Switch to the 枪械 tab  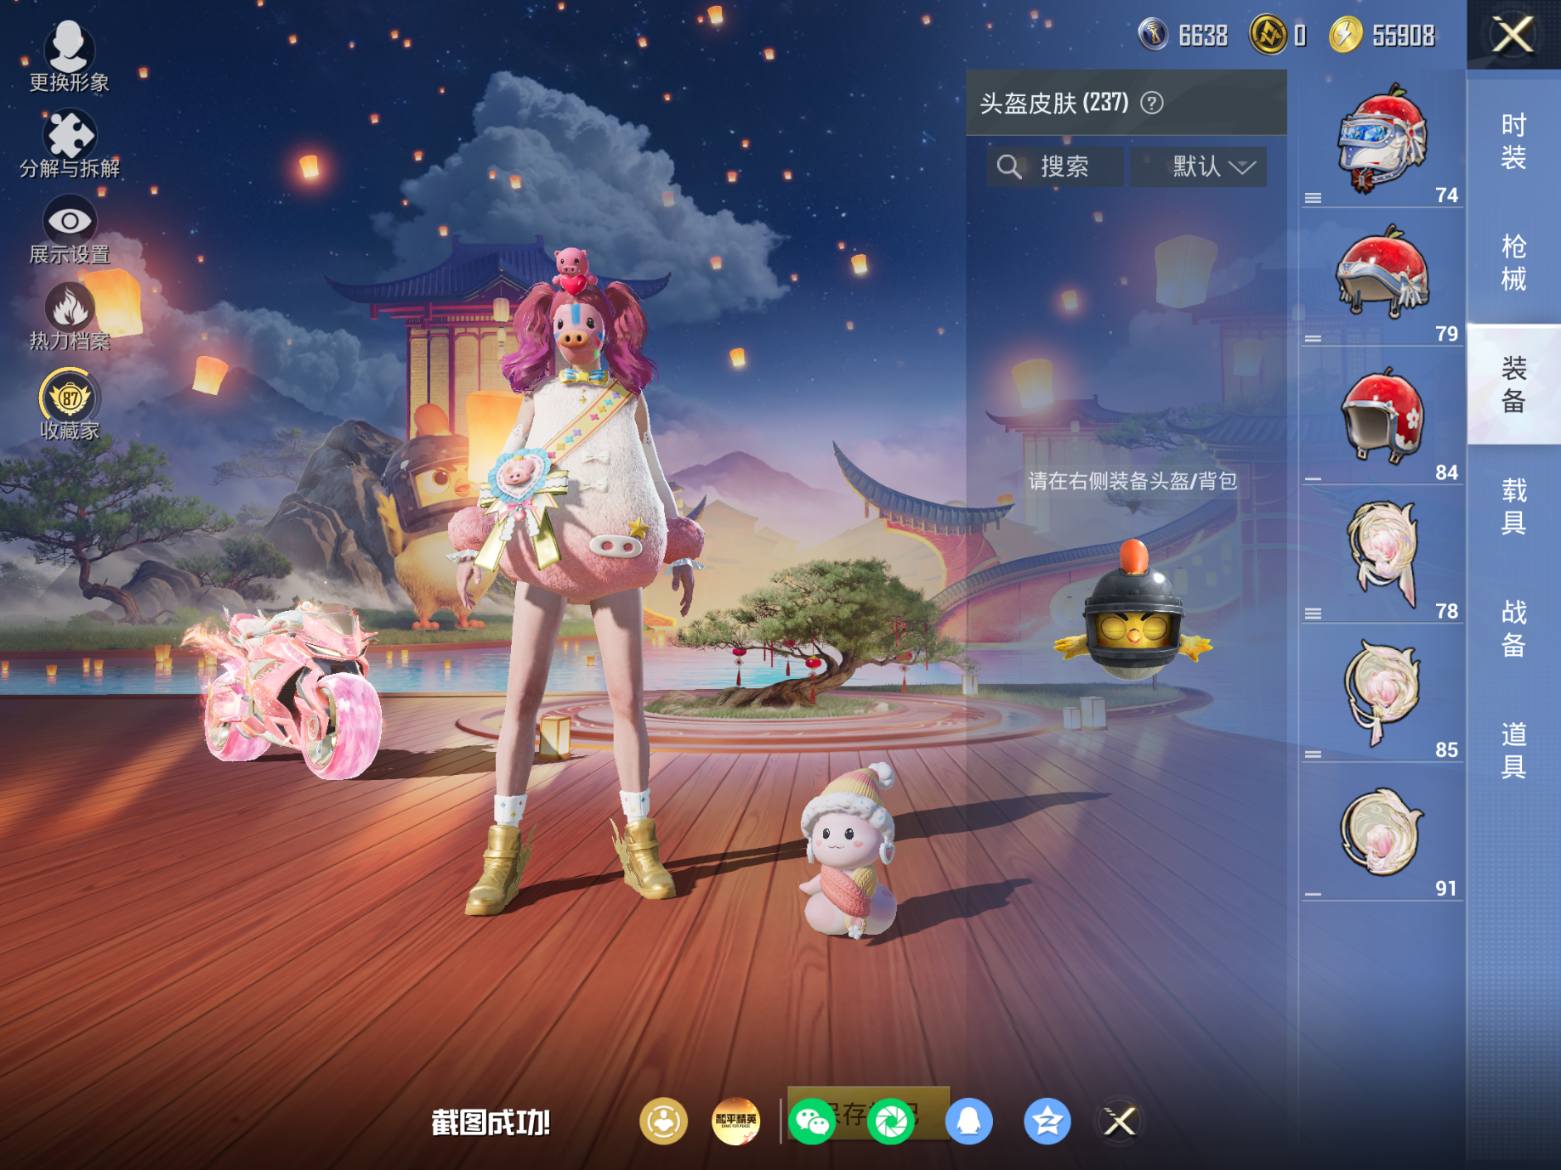point(1514,263)
